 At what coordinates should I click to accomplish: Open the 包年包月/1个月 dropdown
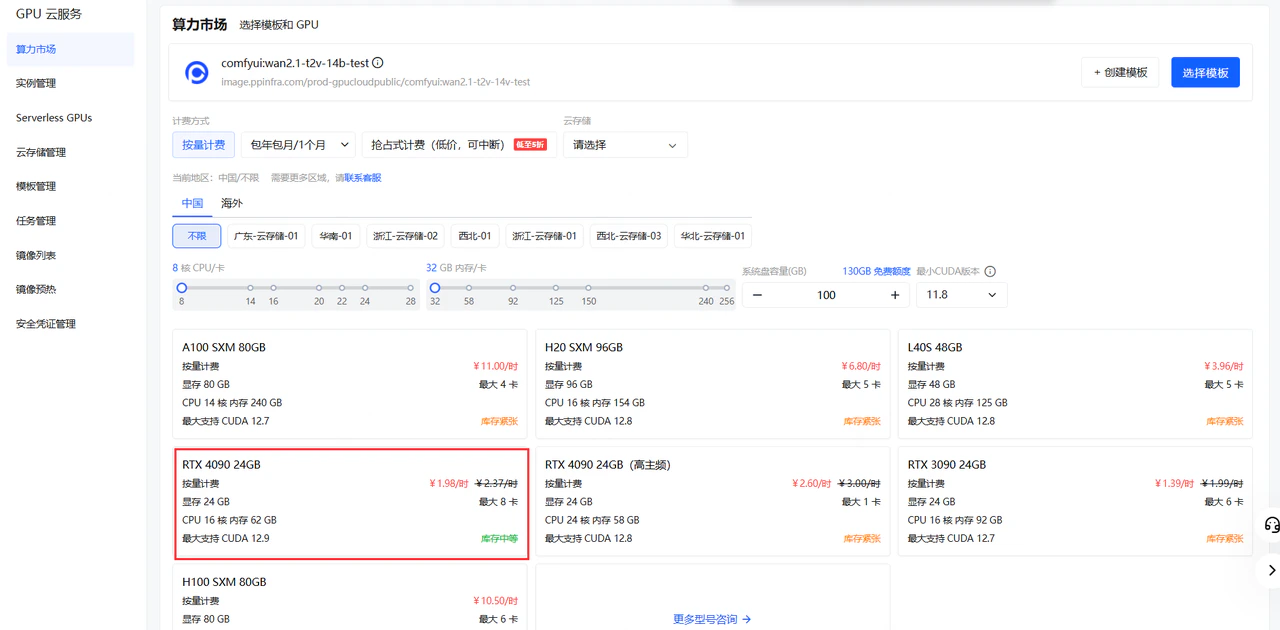(x=298, y=145)
